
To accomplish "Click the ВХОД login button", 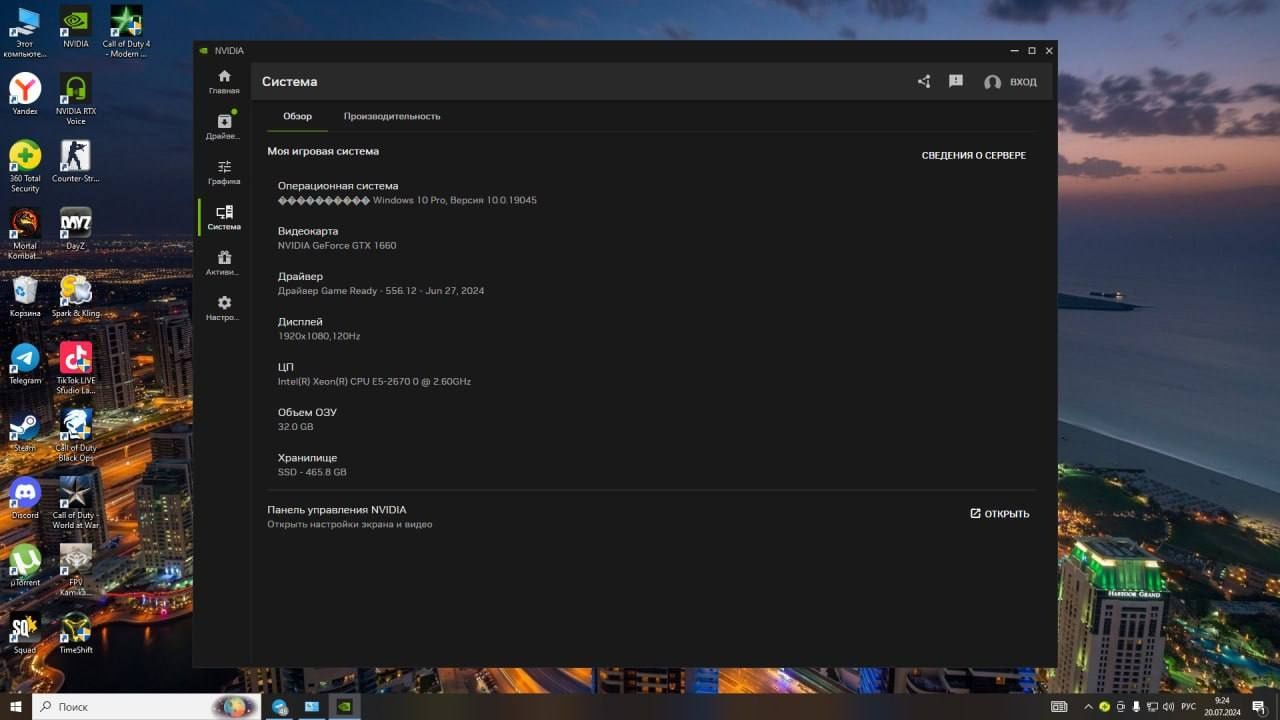I will click(x=1011, y=82).
